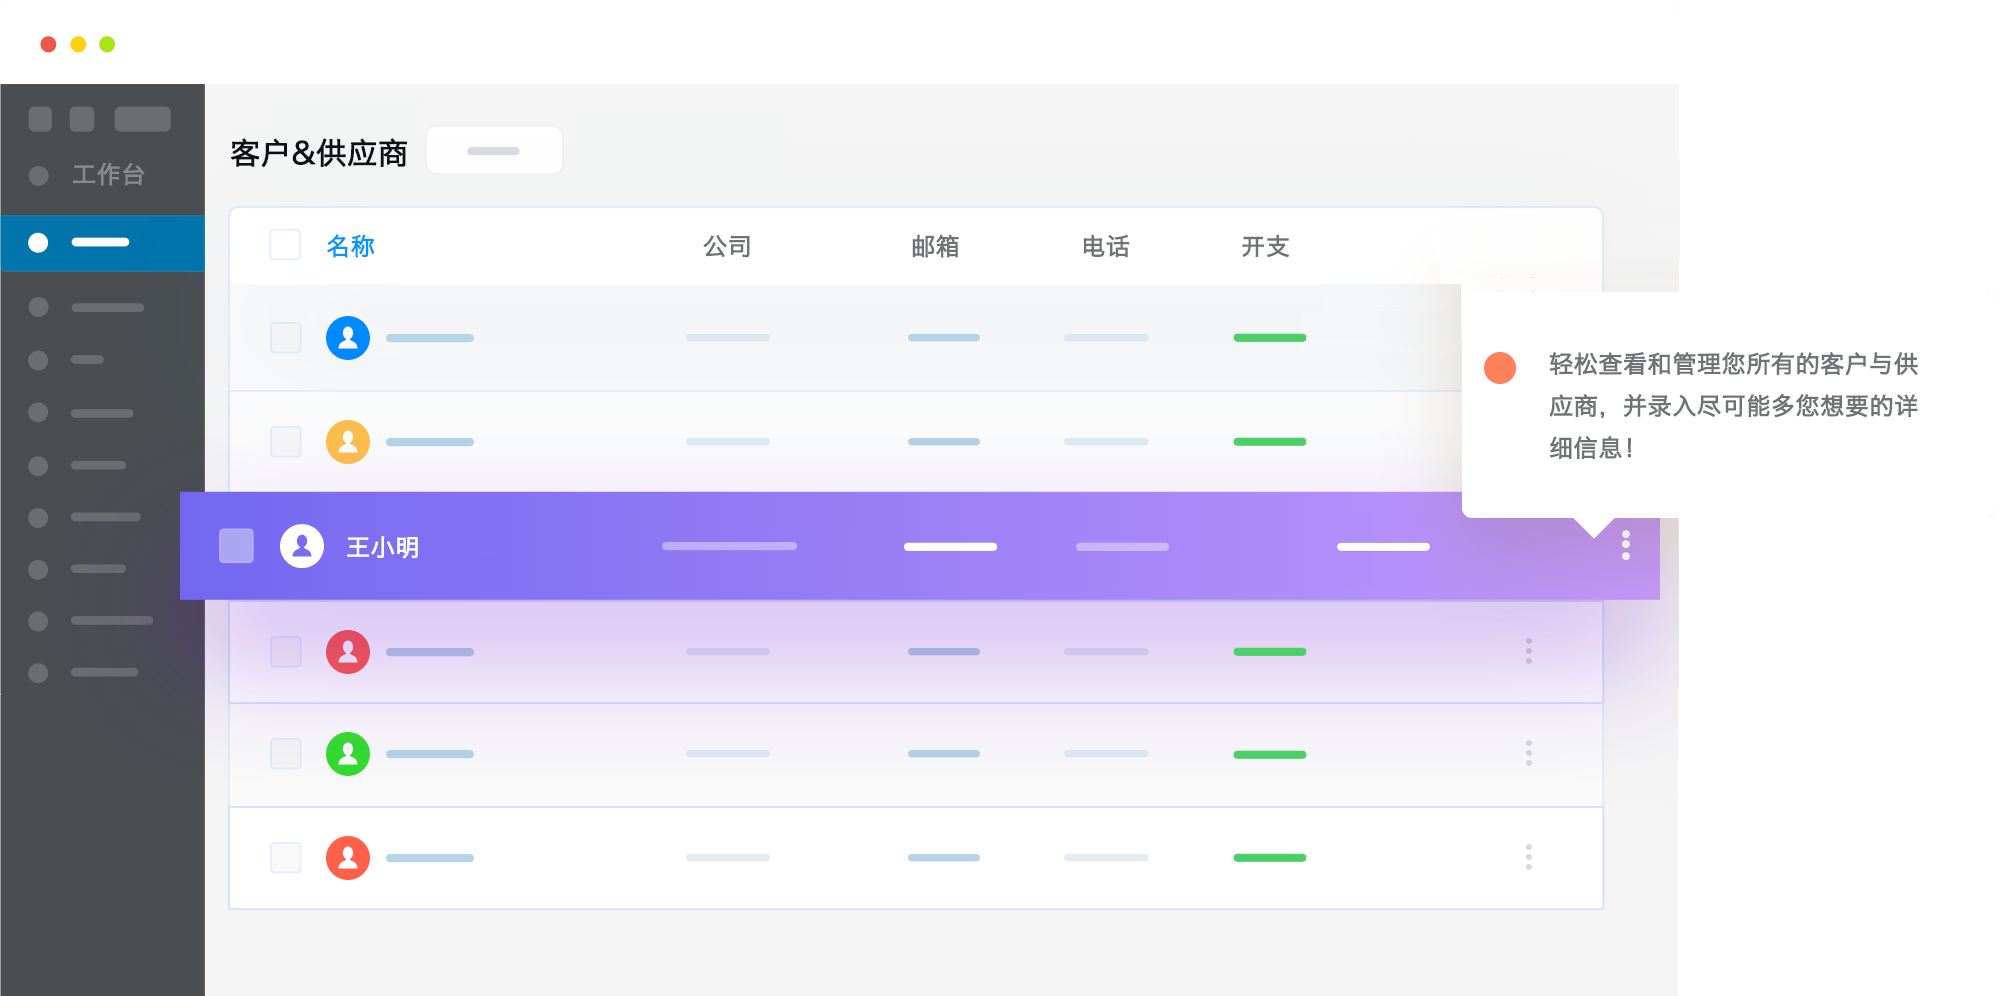Click the red window close dot

tap(48, 44)
